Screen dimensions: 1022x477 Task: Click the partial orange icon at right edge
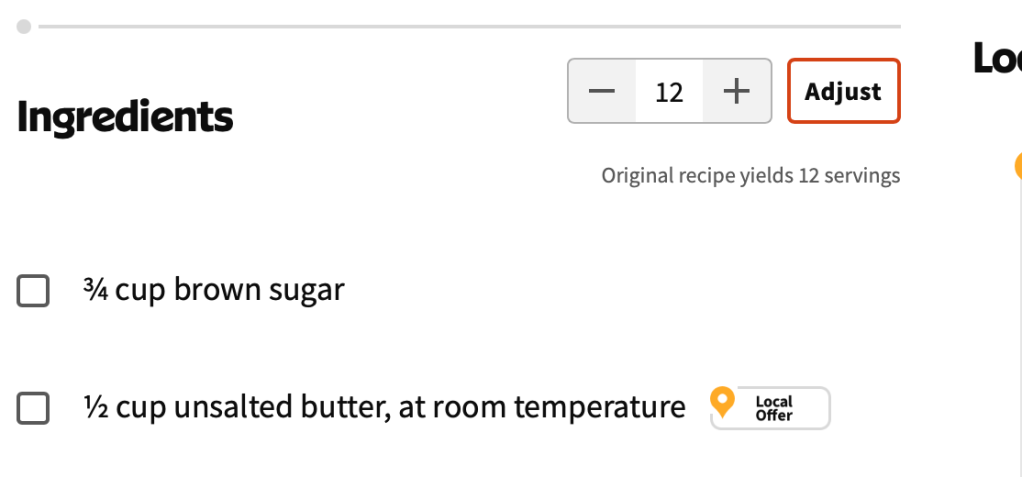pos(1017,165)
